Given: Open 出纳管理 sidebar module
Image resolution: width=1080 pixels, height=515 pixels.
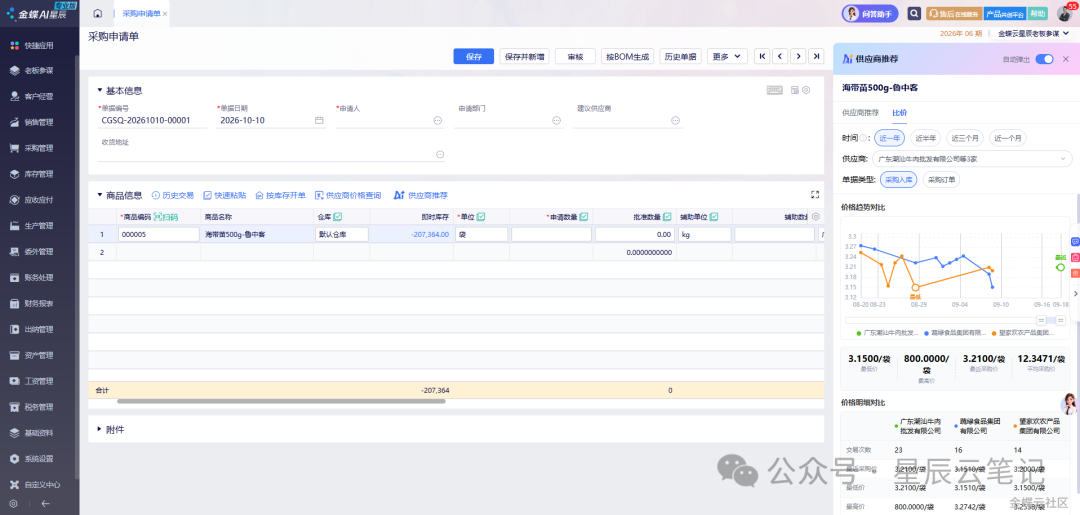Looking at the screenshot, I should click(x=40, y=330).
